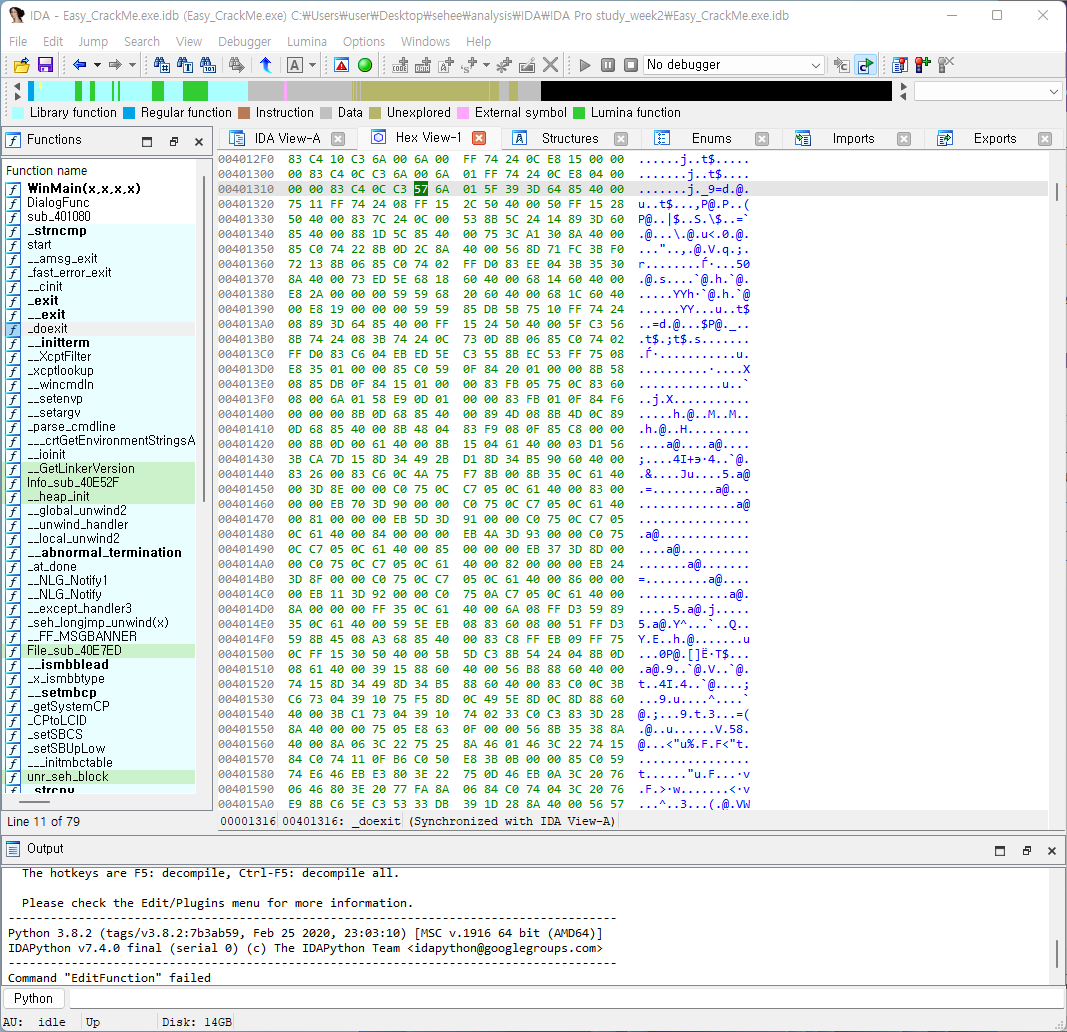Image resolution: width=1067 pixels, height=1032 pixels.
Task: Click the add breakpoint traffic light icon
Action: tap(923, 65)
